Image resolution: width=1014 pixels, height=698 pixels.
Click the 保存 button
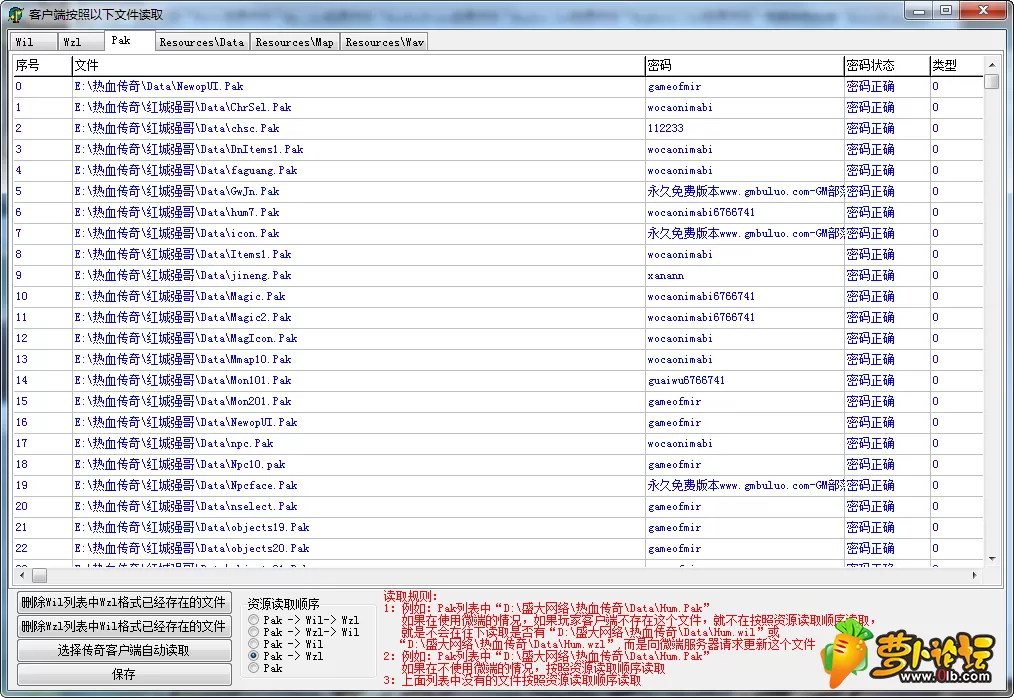[x=124, y=674]
